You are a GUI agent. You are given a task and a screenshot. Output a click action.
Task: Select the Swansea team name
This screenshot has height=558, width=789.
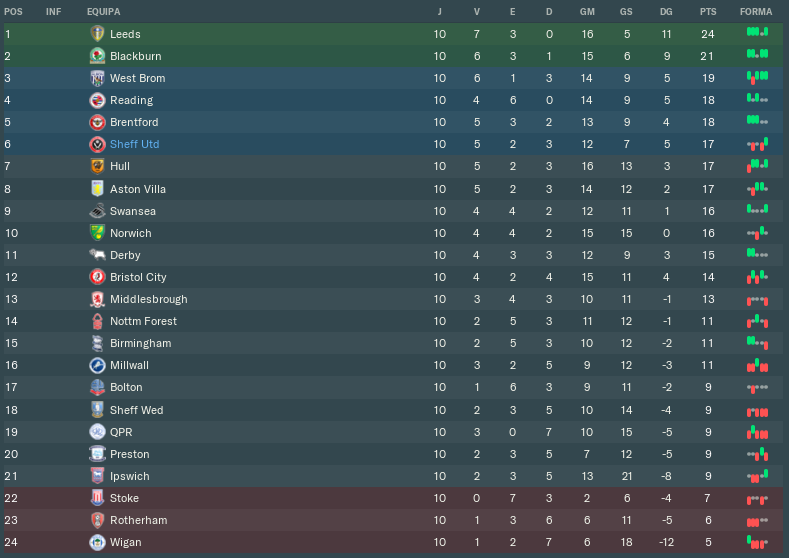pos(132,211)
